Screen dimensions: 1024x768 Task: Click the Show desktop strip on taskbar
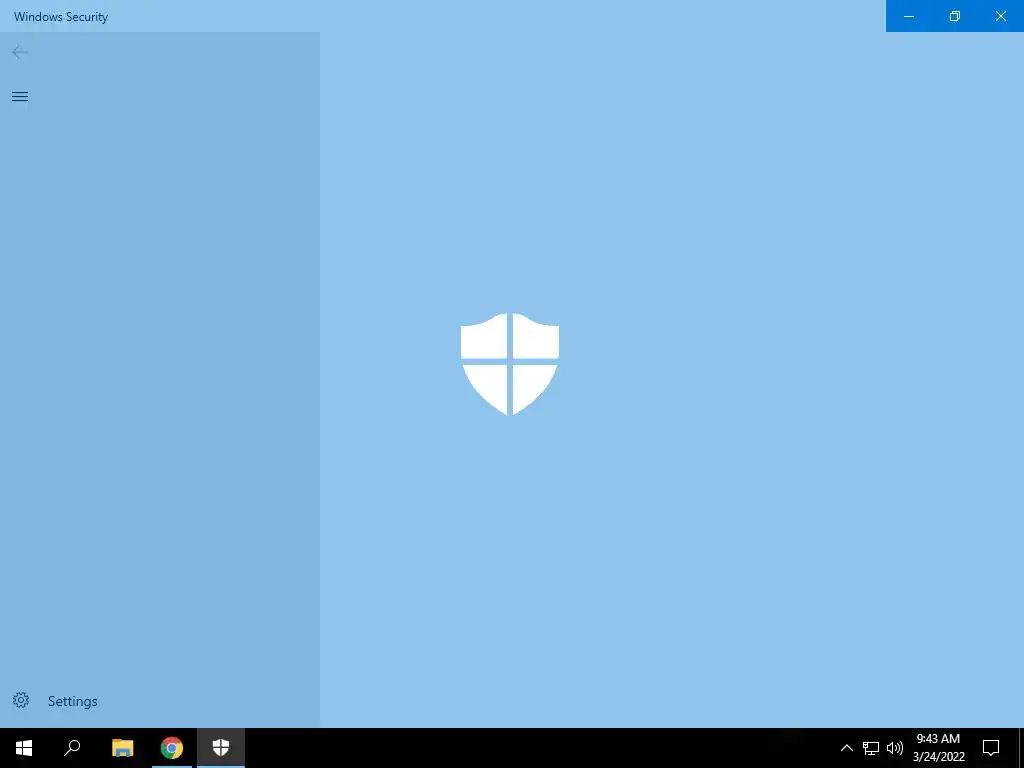tap(1021, 748)
